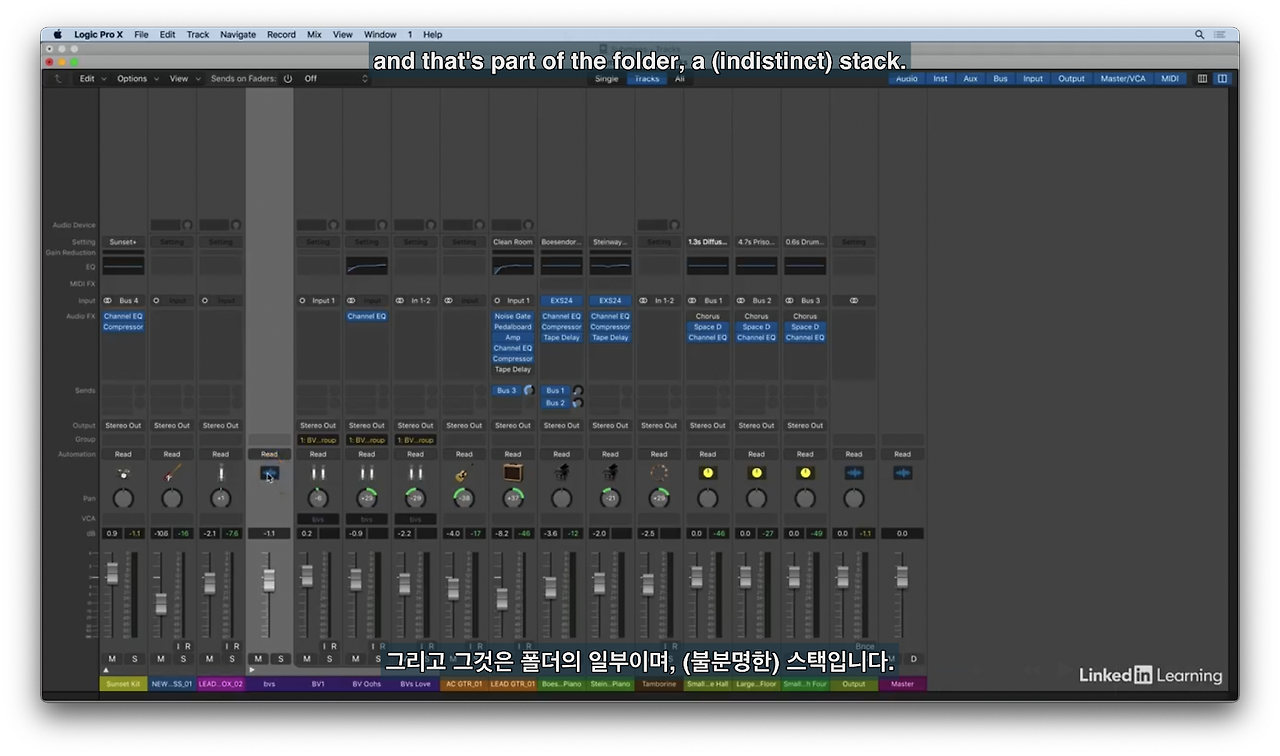Toggle the Aux channel filter button
This screenshot has width=1280, height=756.
pos(970,79)
